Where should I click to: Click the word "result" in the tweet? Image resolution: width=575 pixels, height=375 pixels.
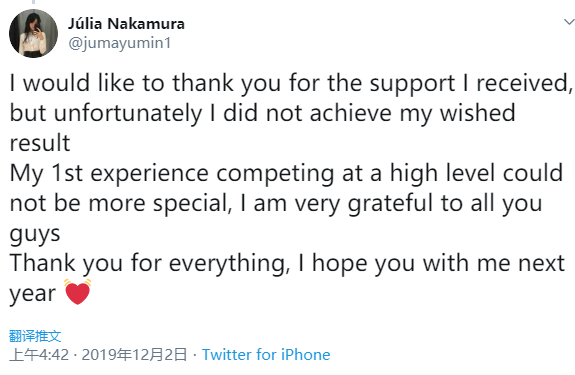click(40, 143)
